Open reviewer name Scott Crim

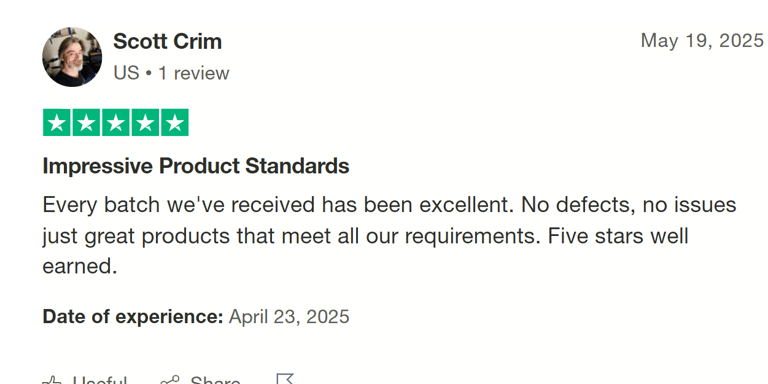click(168, 42)
